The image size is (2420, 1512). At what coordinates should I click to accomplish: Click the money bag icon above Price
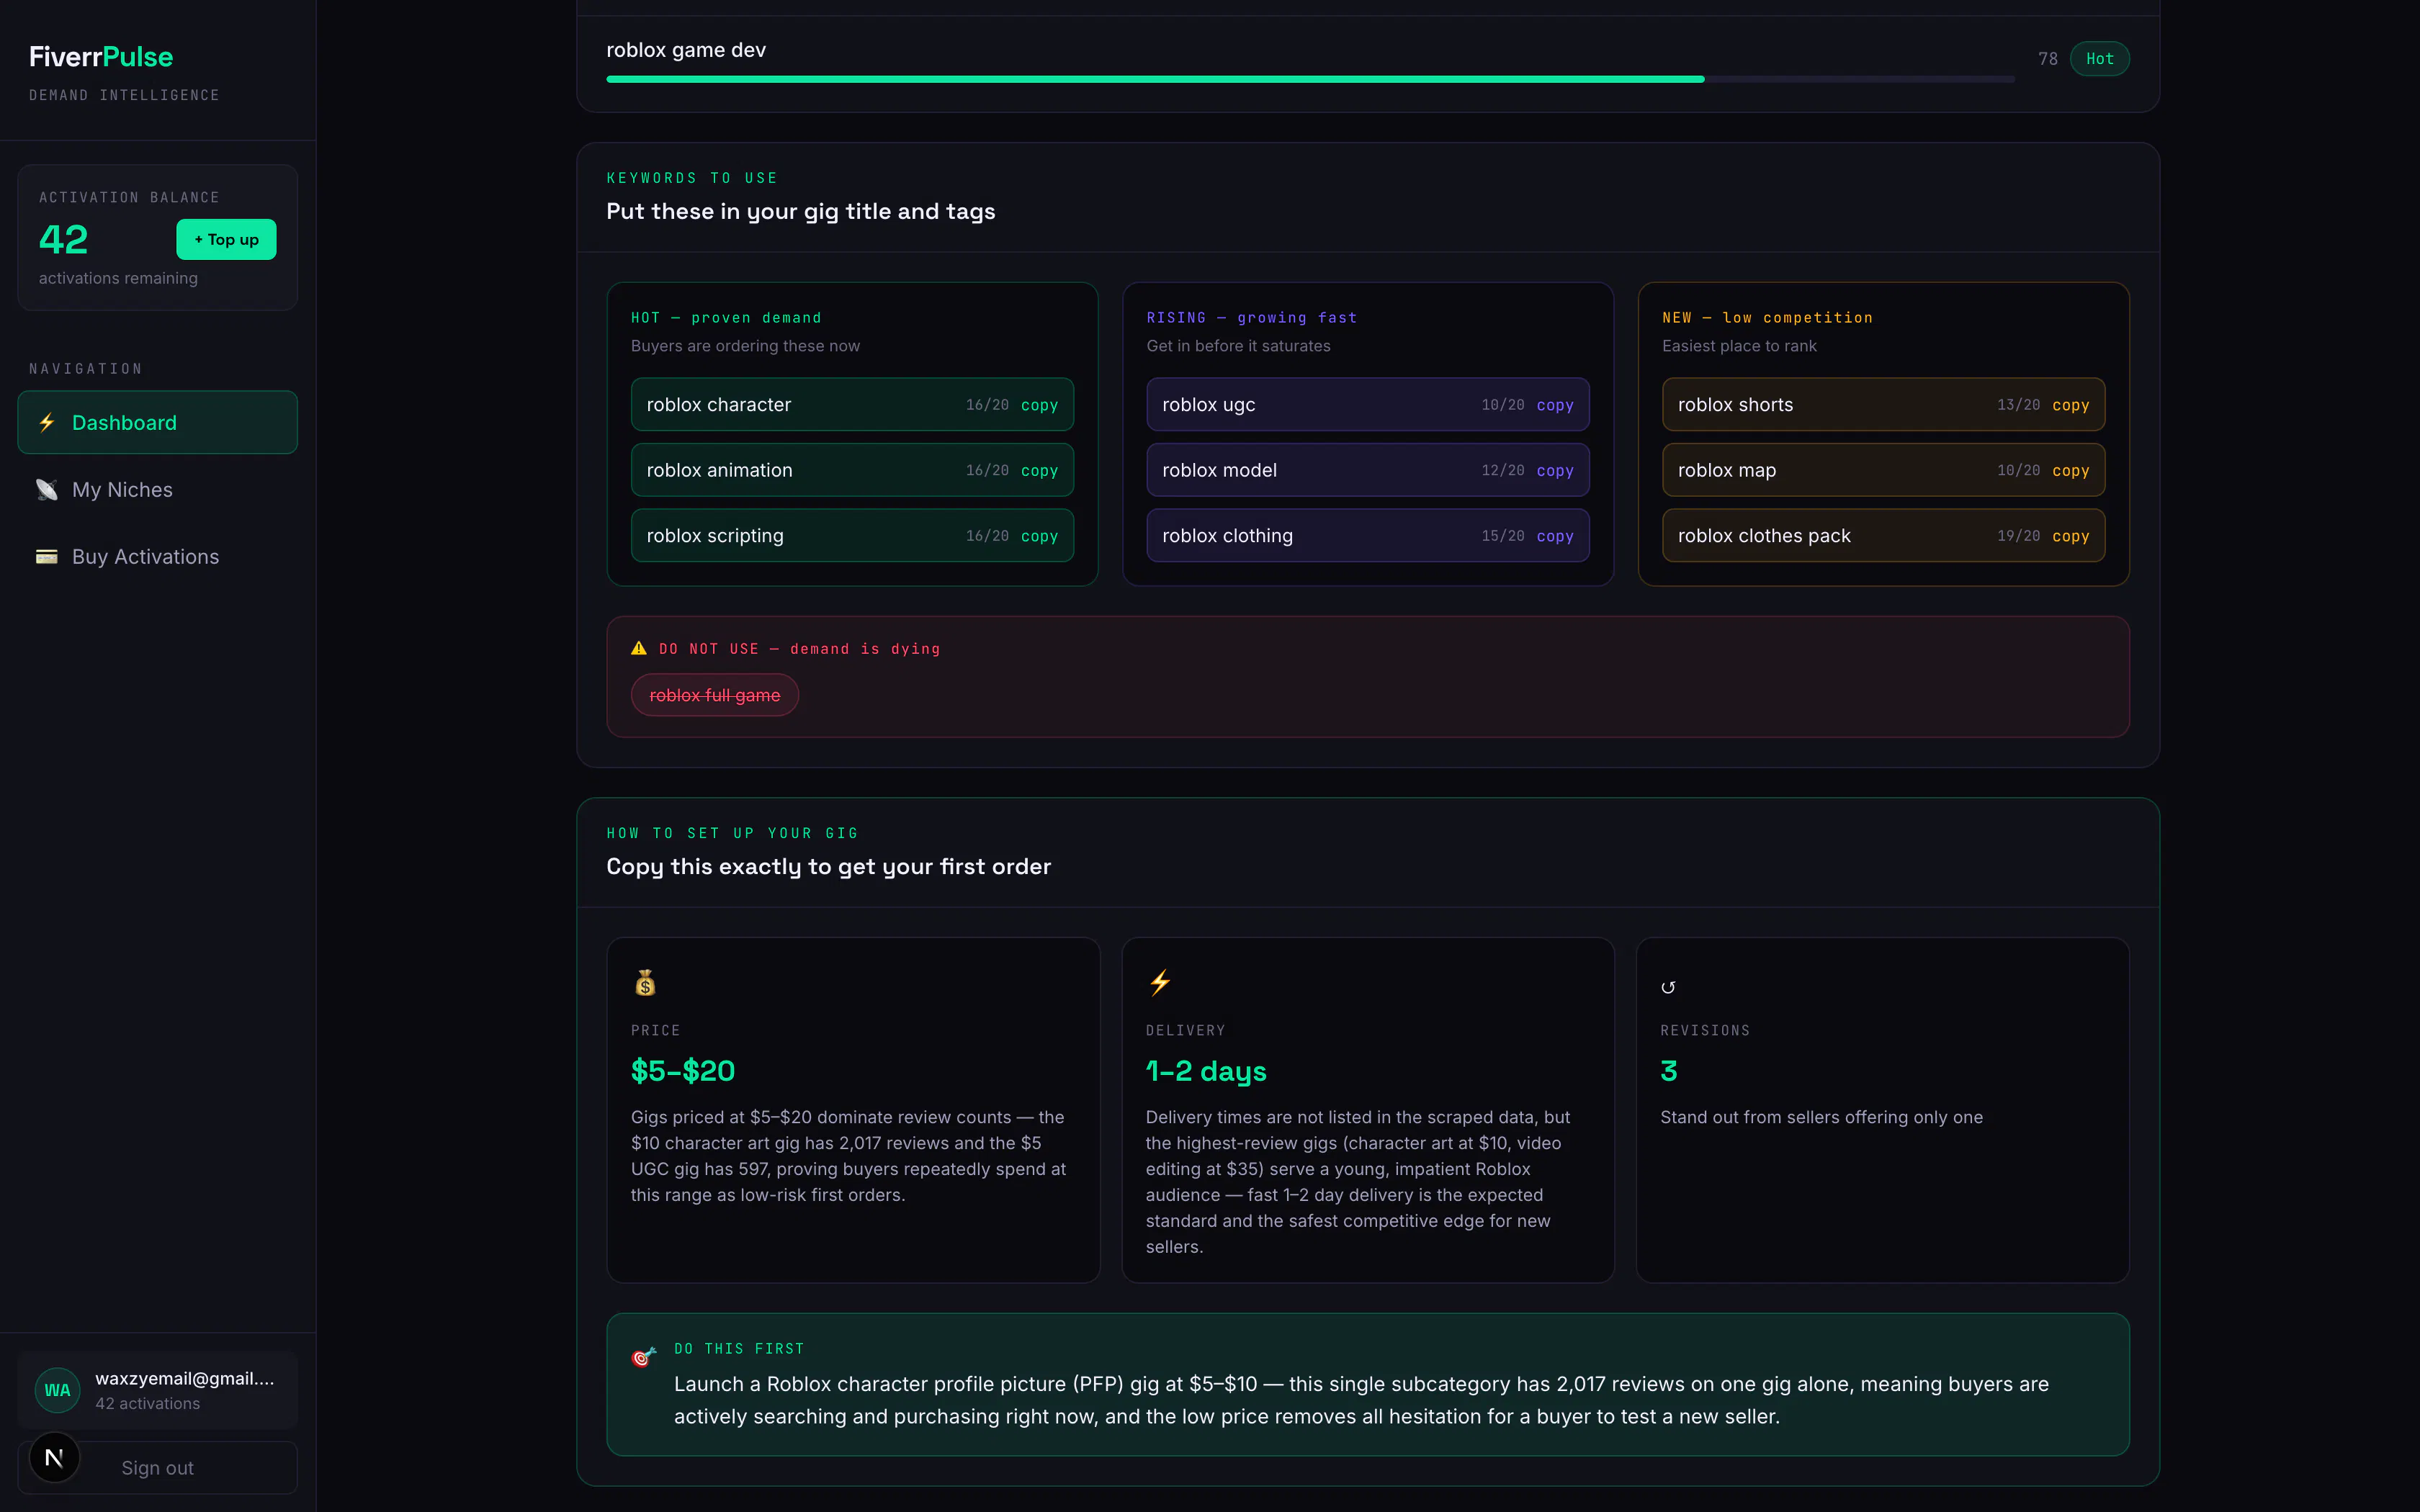click(645, 983)
